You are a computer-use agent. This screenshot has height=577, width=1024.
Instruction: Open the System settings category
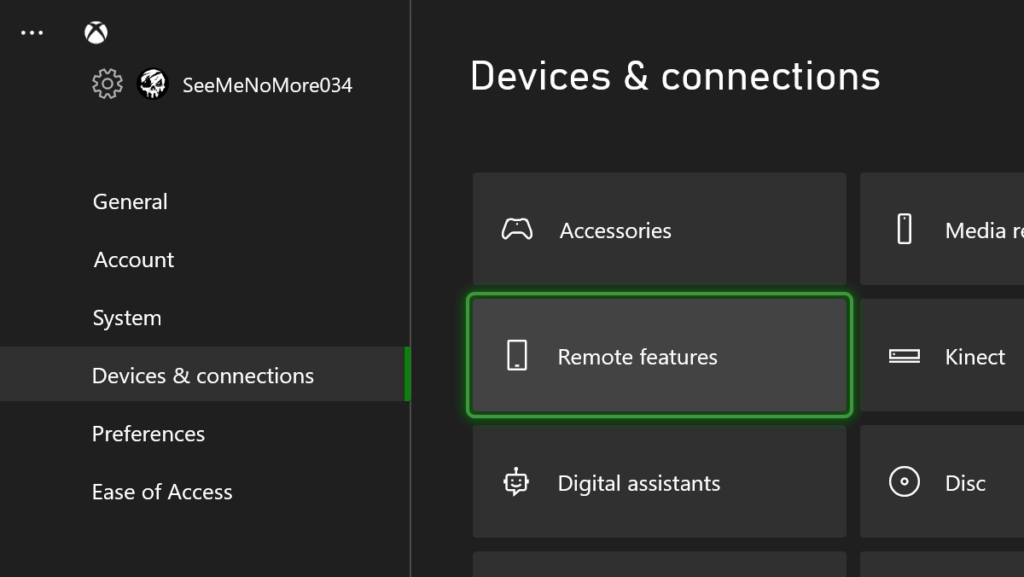click(x=127, y=317)
